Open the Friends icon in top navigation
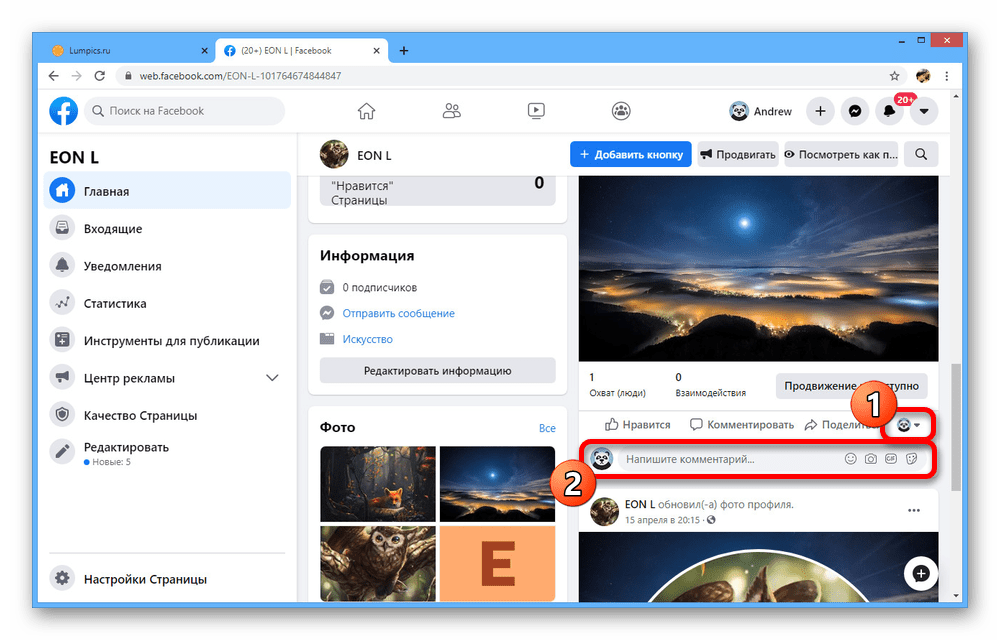 click(x=452, y=111)
